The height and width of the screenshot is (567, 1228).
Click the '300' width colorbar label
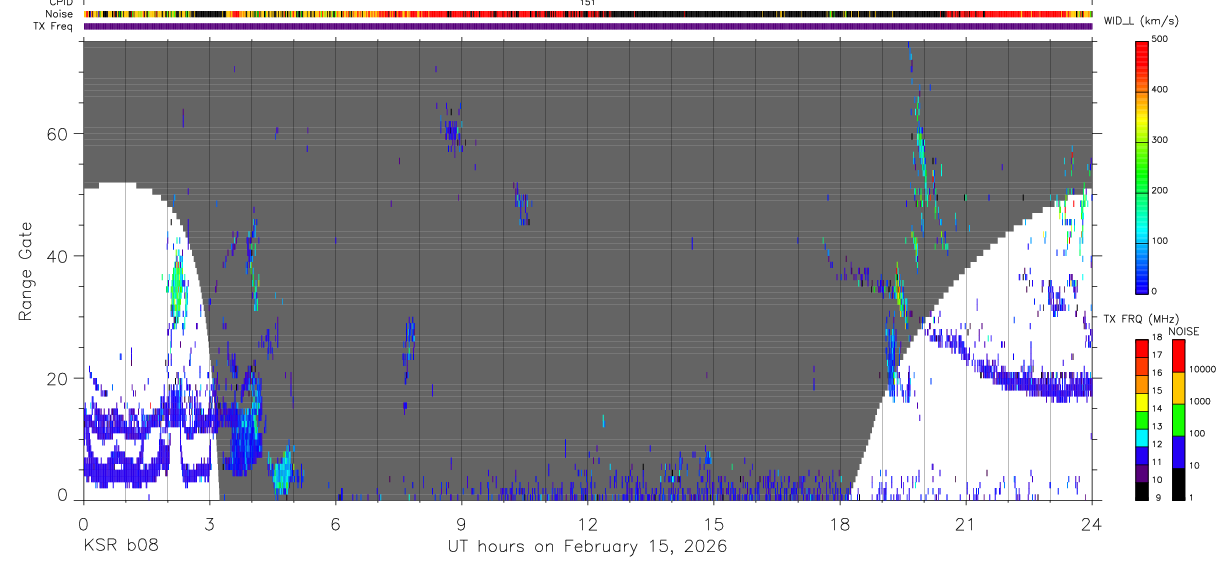coord(1160,140)
